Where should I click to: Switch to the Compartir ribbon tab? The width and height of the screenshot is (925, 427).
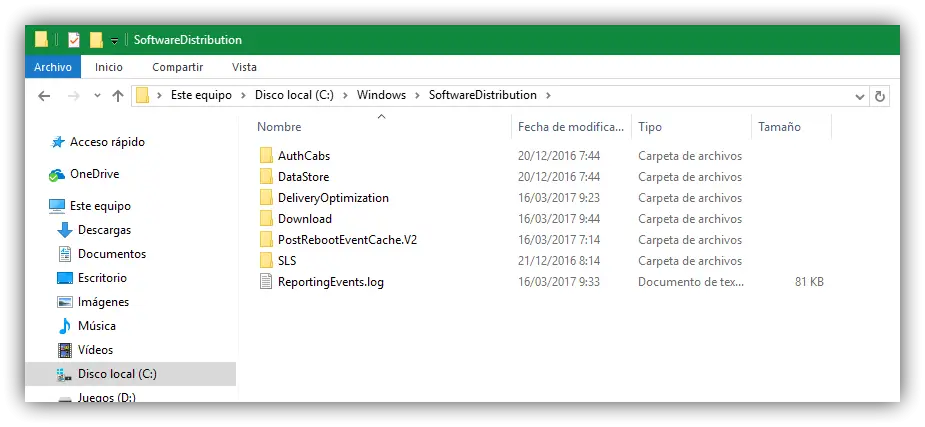pyautogui.click(x=178, y=67)
